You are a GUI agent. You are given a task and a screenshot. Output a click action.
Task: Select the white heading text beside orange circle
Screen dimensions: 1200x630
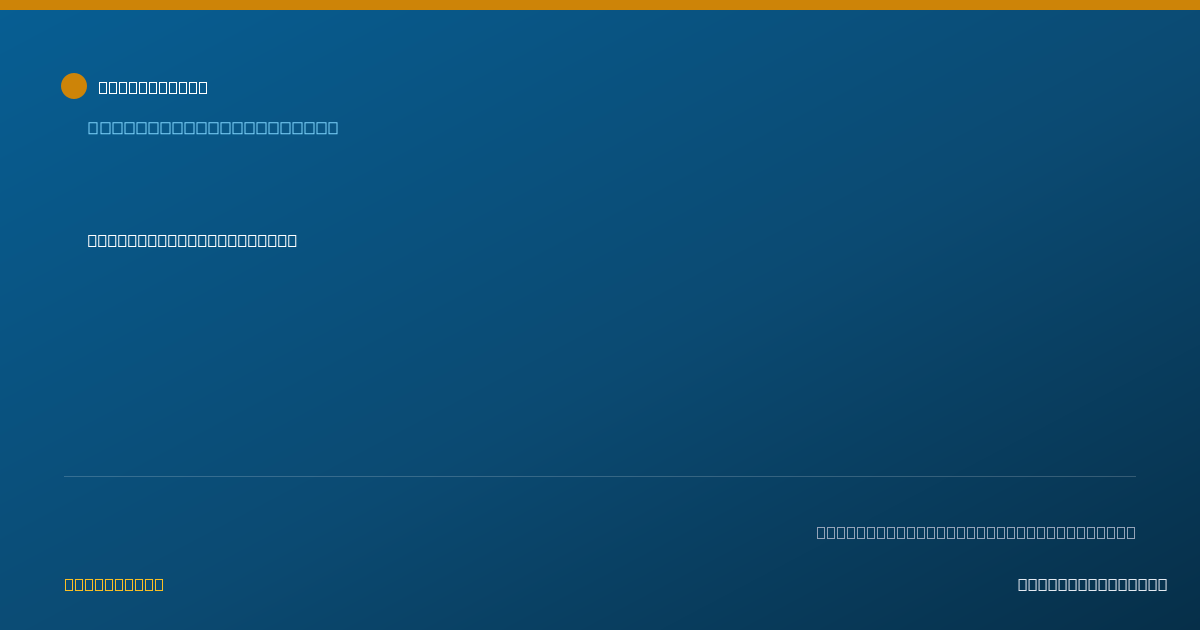[153, 87]
